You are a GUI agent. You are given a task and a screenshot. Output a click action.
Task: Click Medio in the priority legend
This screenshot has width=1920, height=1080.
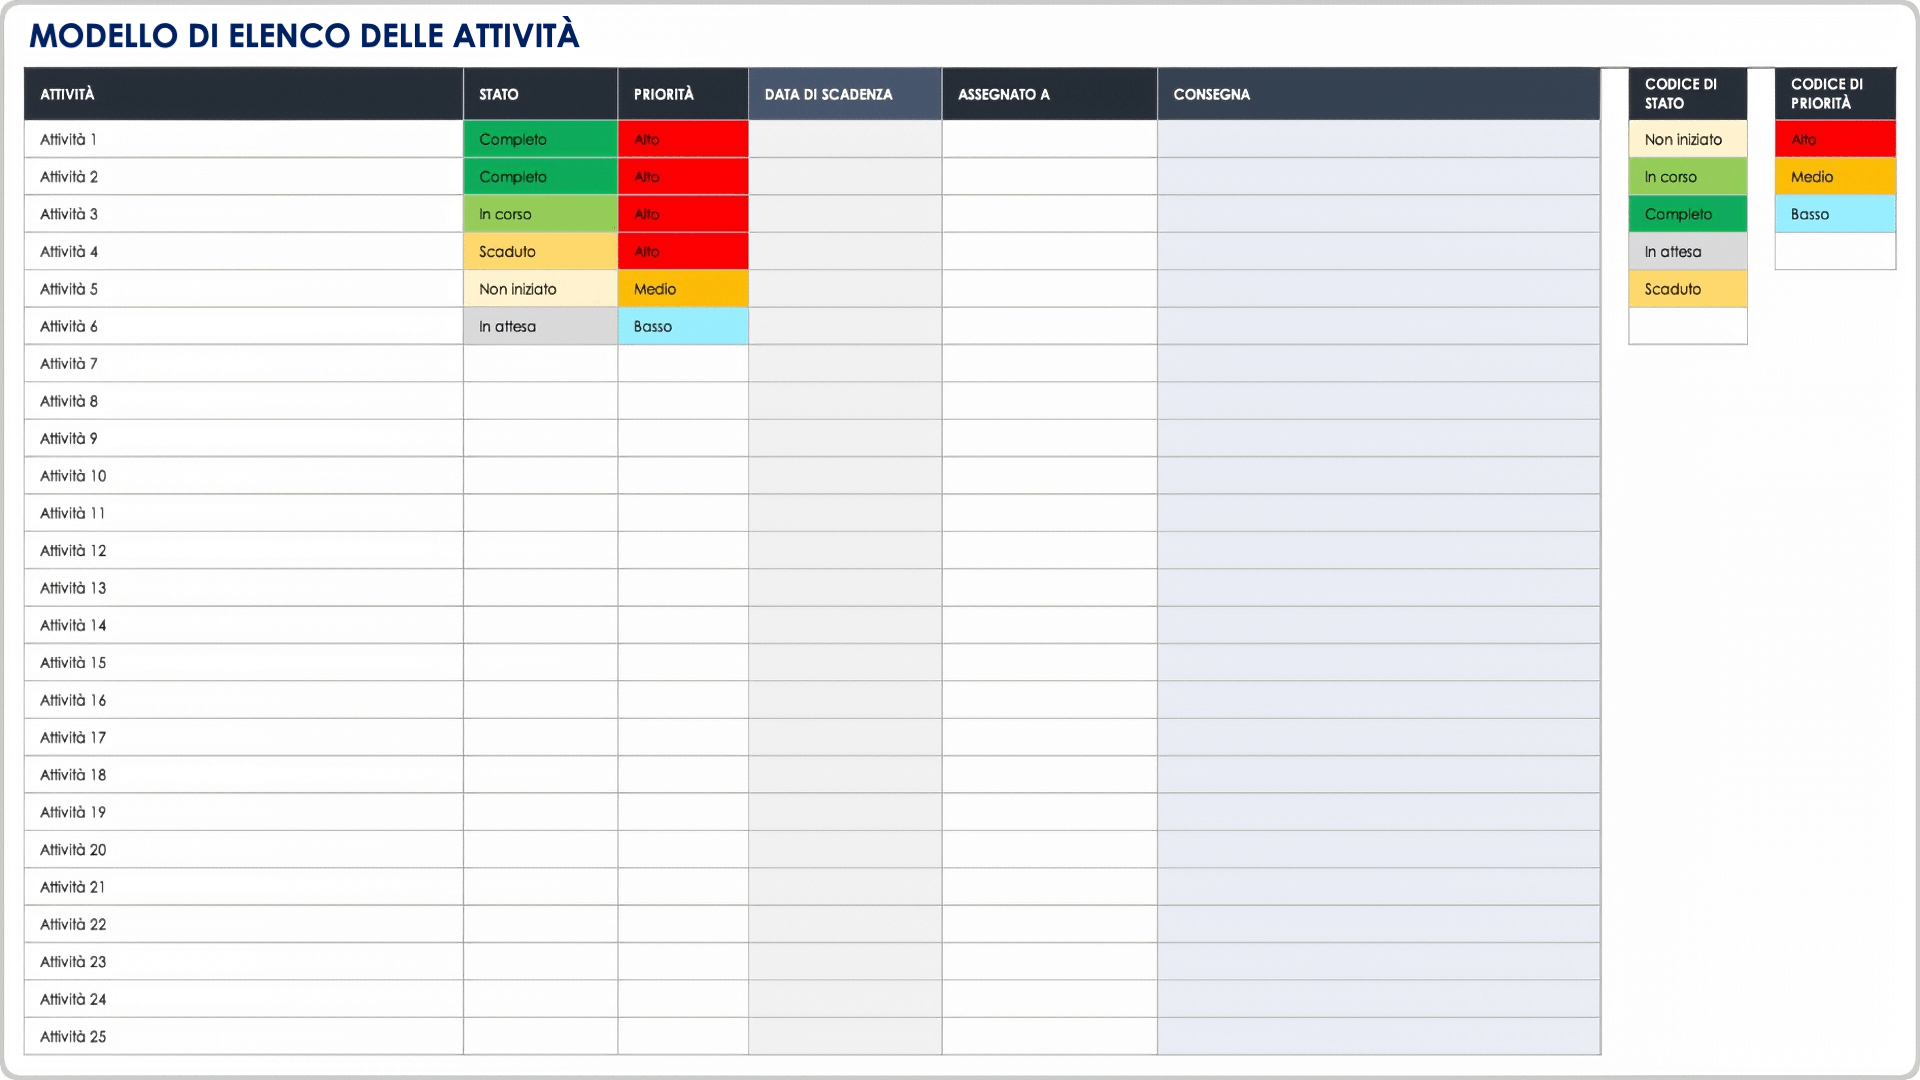coord(1835,177)
